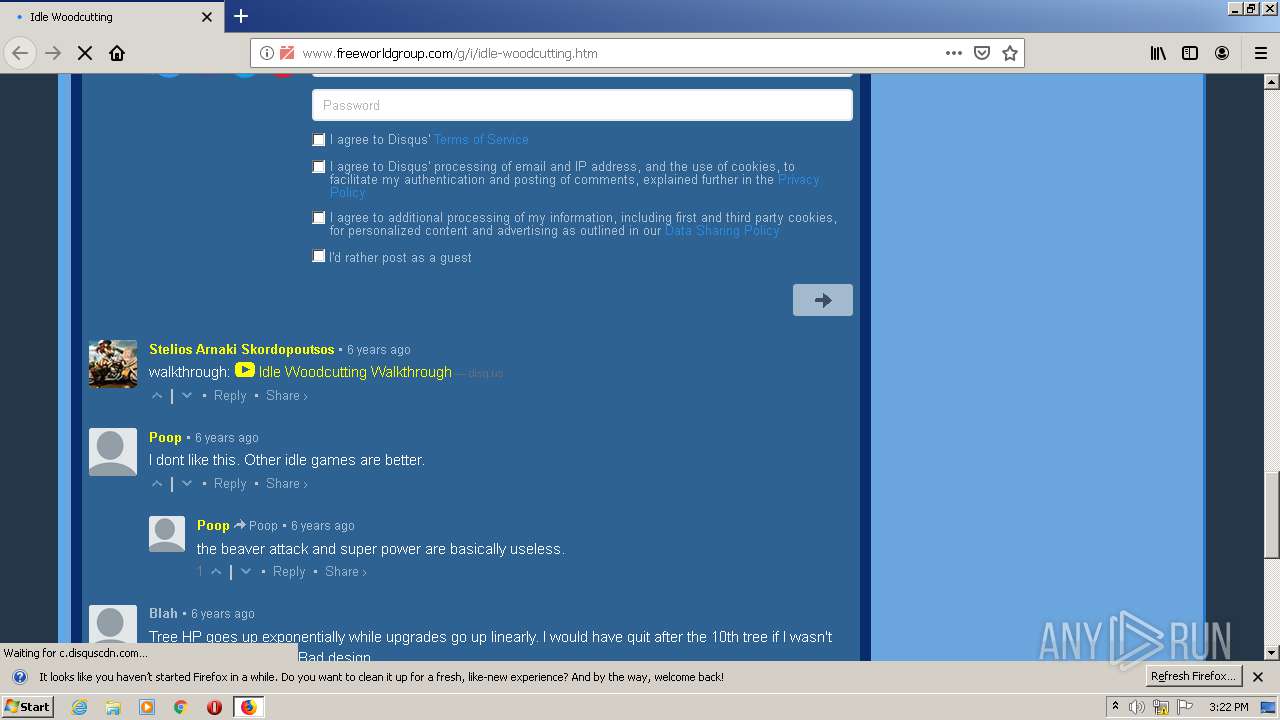
Task: Focus the Password field
Action: pyautogui.click(x=582, y=105)
